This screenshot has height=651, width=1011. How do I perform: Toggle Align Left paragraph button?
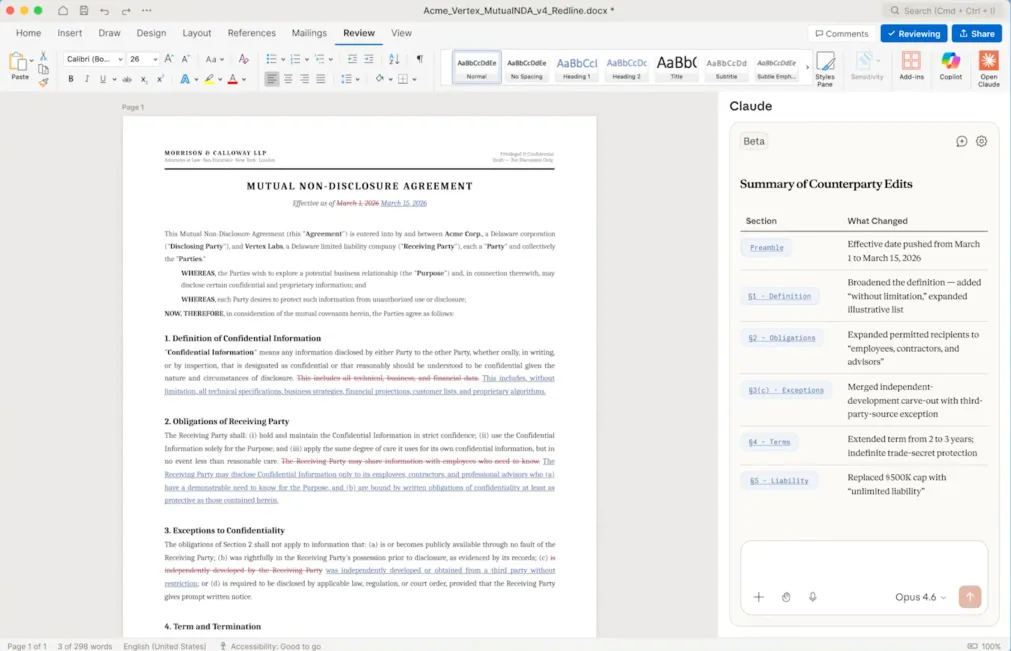tap(271, 79)
